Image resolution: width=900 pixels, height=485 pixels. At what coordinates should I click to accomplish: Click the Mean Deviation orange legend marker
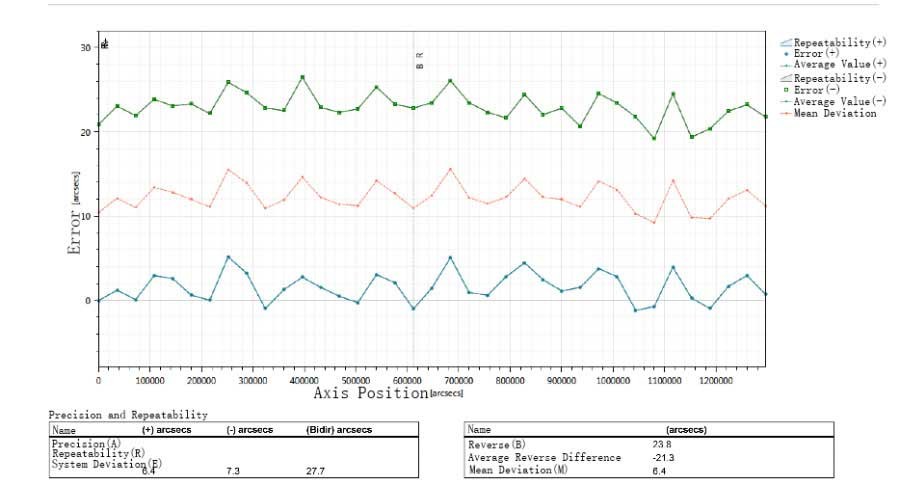[785, 113]
